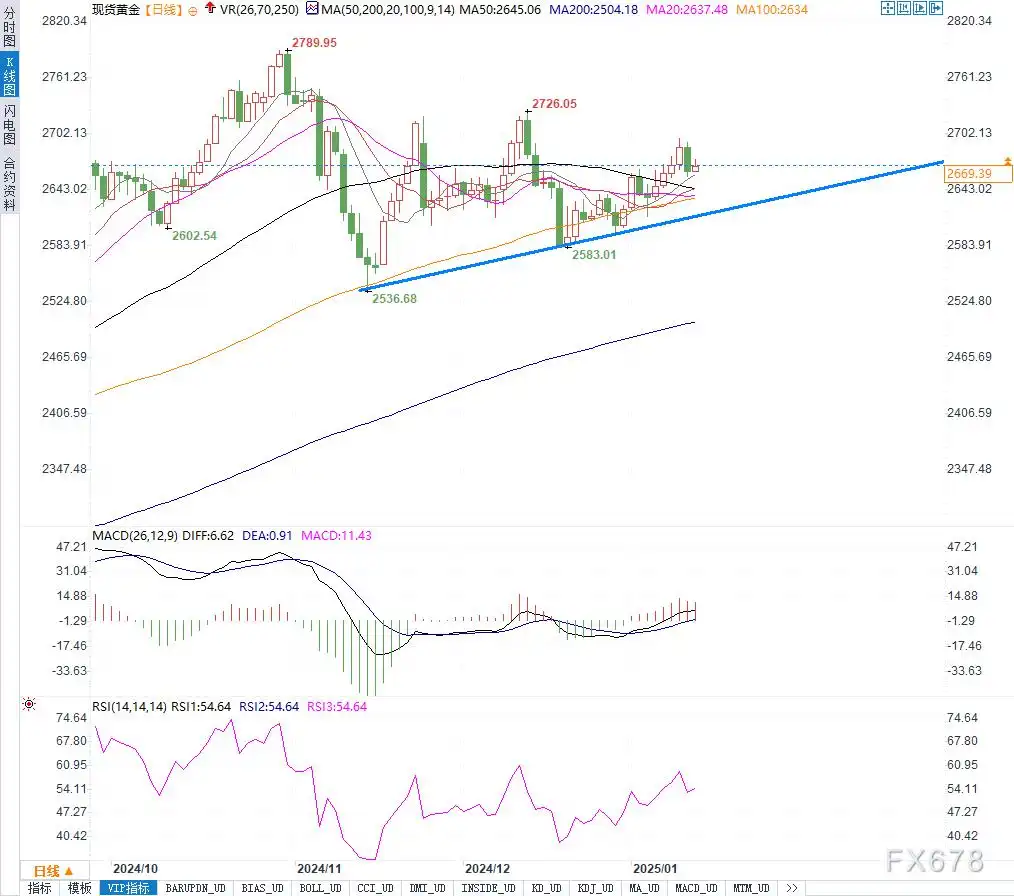
Task: Click the MA100:2634 value
Action: (x=771, y=10)
